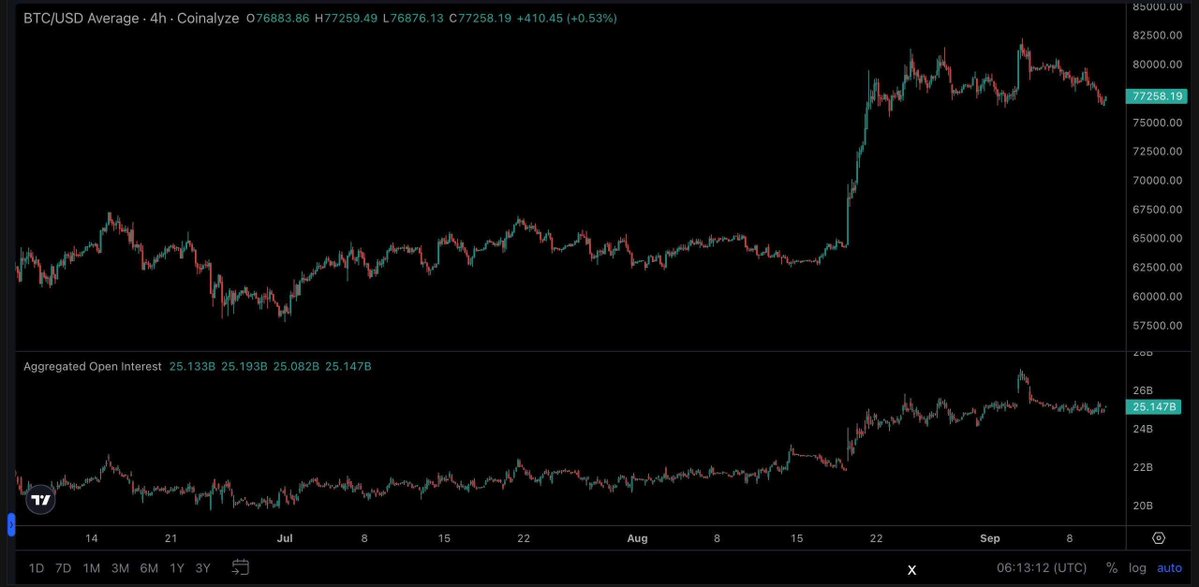
Task: Click the Sep marker on time axis
Action: [990, 538]
